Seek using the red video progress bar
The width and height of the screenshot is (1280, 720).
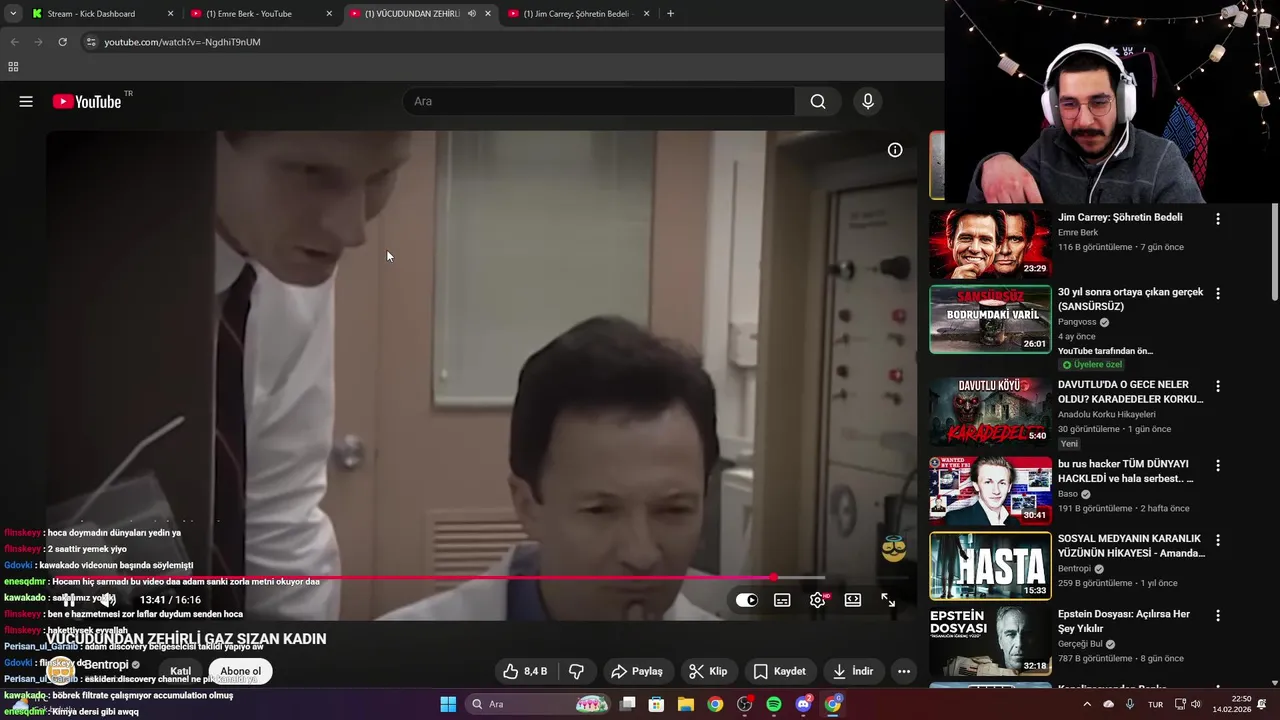tap(436, 578)
